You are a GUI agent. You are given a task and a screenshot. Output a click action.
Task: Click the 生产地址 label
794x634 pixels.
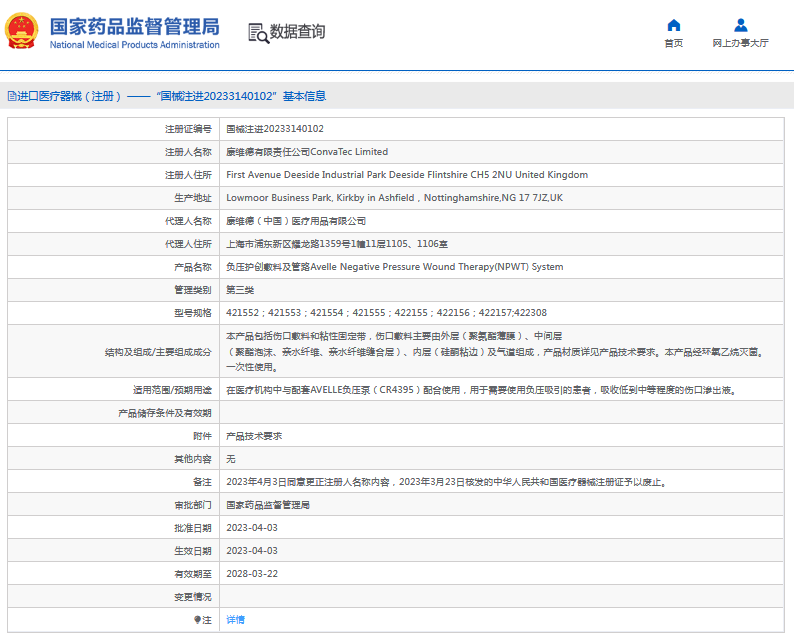tap(193, 198)
